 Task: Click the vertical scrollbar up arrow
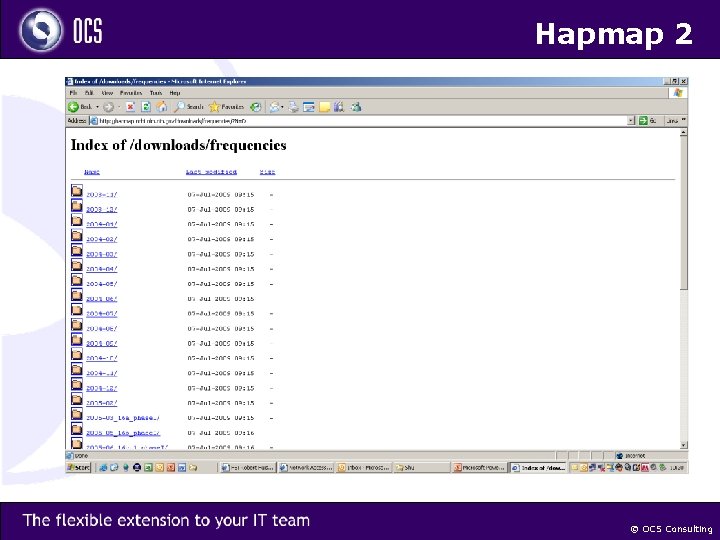(683, 132)
